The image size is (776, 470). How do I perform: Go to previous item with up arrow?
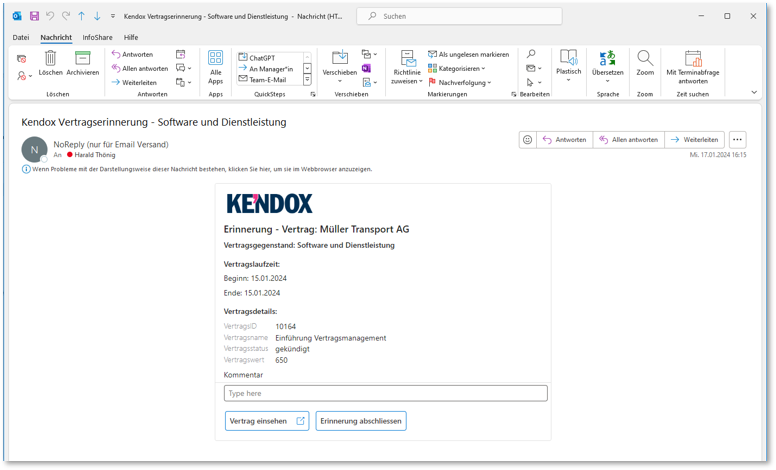(81, 16)
